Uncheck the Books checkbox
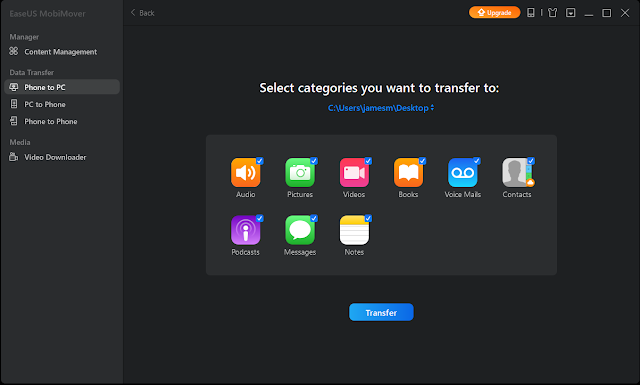The width and height of the screenshot is (640, 385). point(422,161)
